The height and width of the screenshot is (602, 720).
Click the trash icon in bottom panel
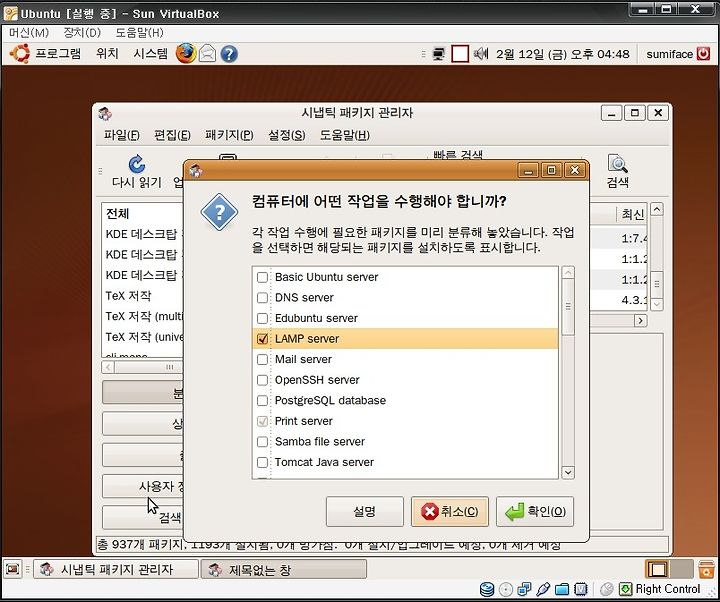(x=706, y=569)
